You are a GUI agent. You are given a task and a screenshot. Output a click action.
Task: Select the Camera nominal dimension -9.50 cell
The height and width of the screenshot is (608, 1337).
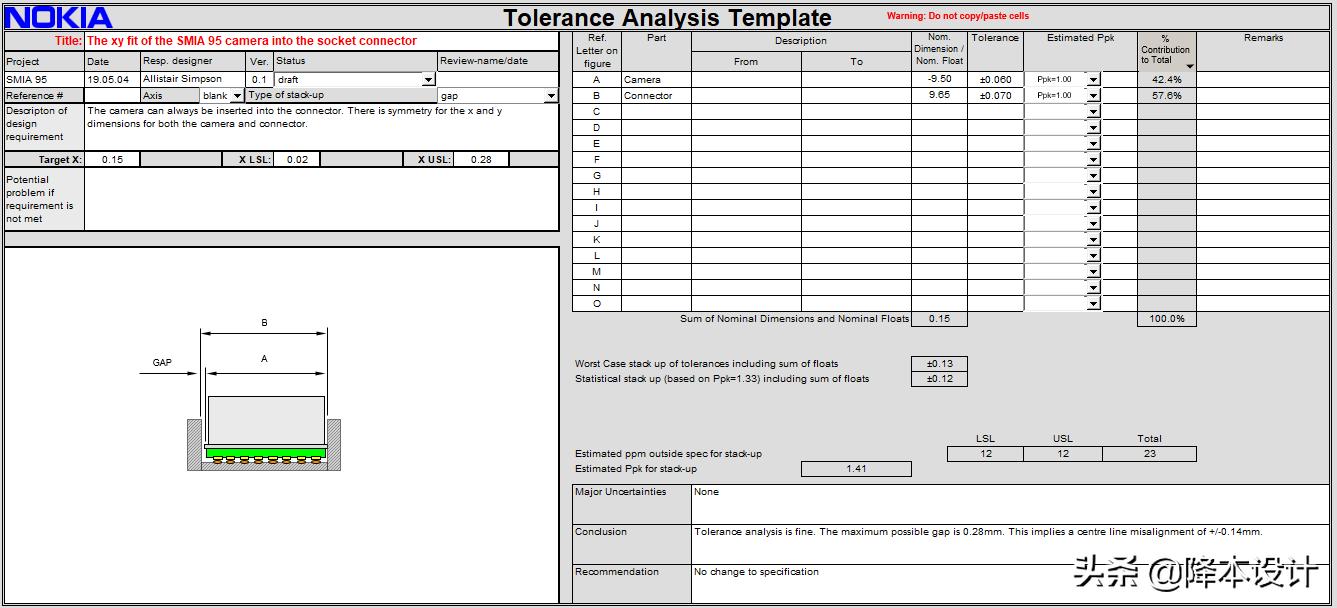pyautogui.click(x=939, y=79)
